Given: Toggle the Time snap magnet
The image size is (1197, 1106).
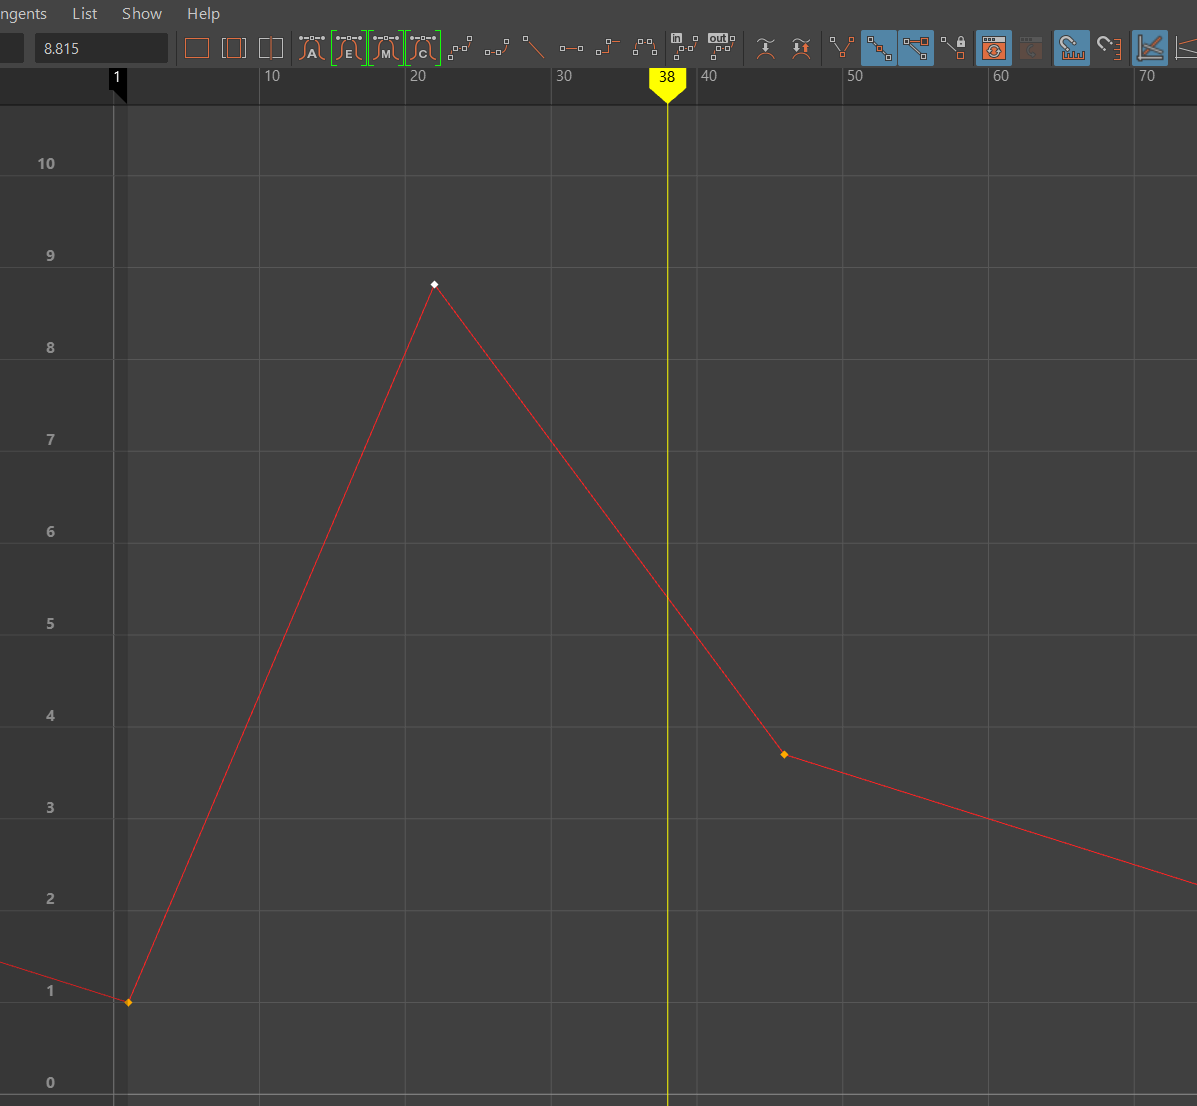Looking at the screenshot, I should [1072, 48].
